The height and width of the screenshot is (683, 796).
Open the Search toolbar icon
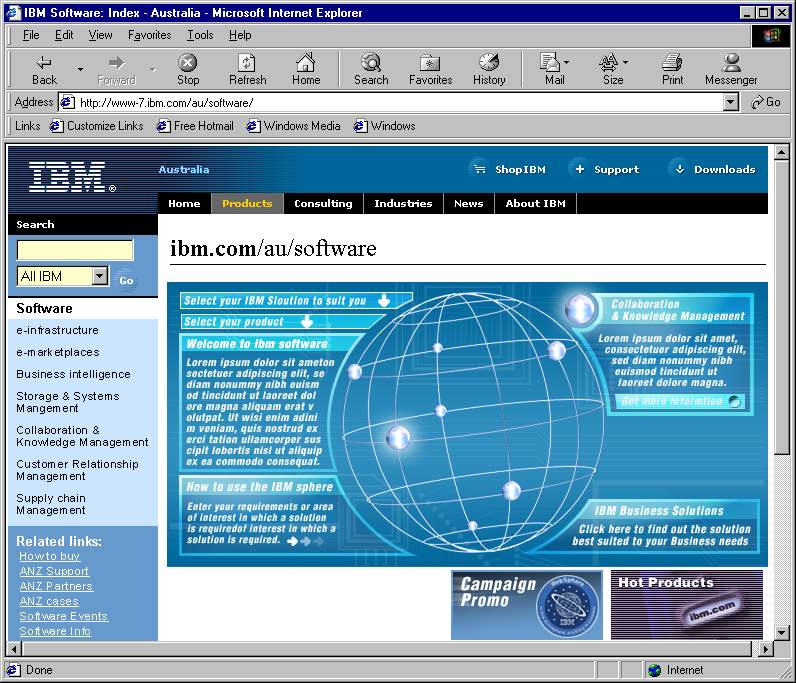(371, 63)
